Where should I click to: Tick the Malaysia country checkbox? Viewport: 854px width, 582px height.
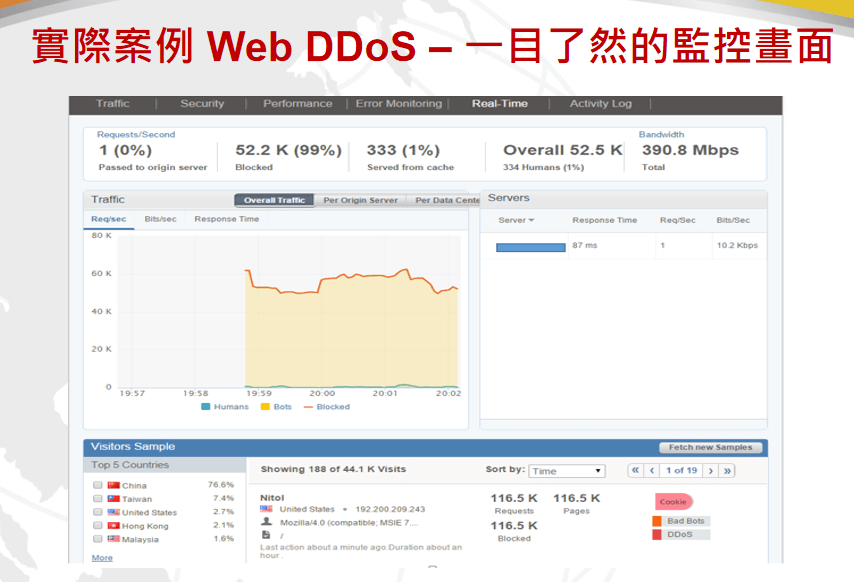pyautogui.click(x=98, y=539)
